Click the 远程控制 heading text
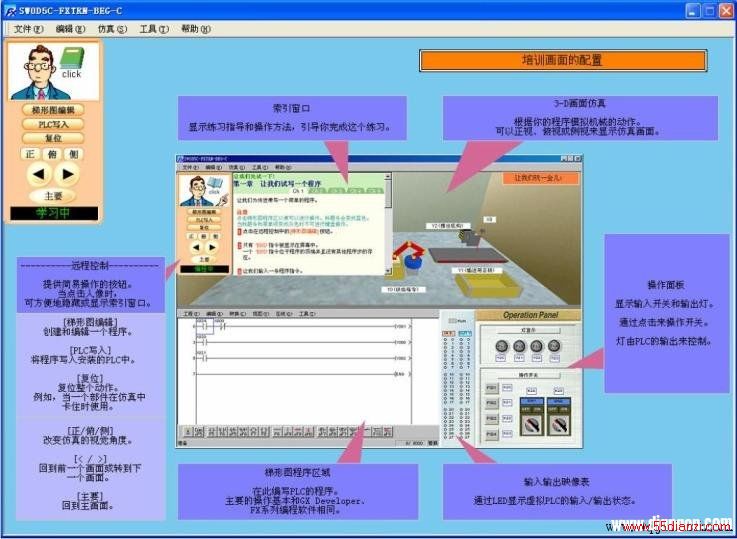 coord(90,266)
